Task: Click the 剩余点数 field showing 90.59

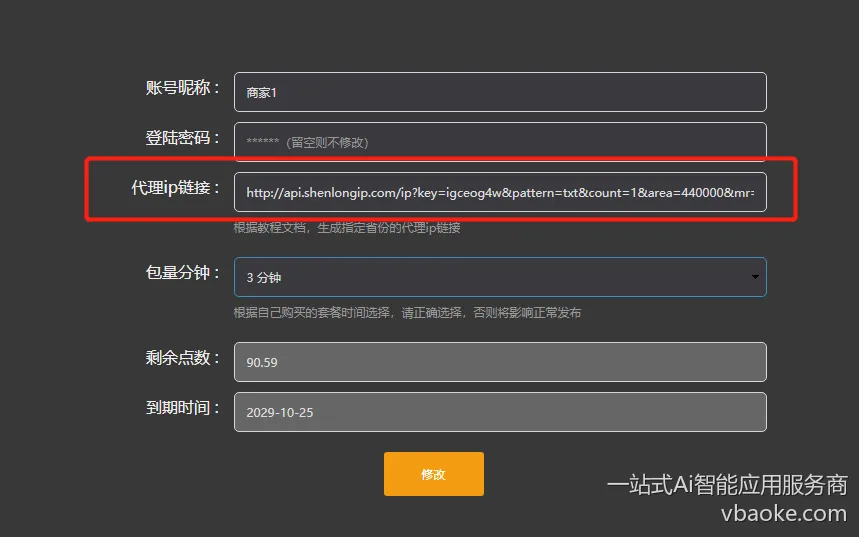Action: pyautogui.click(x=500, y=362)
